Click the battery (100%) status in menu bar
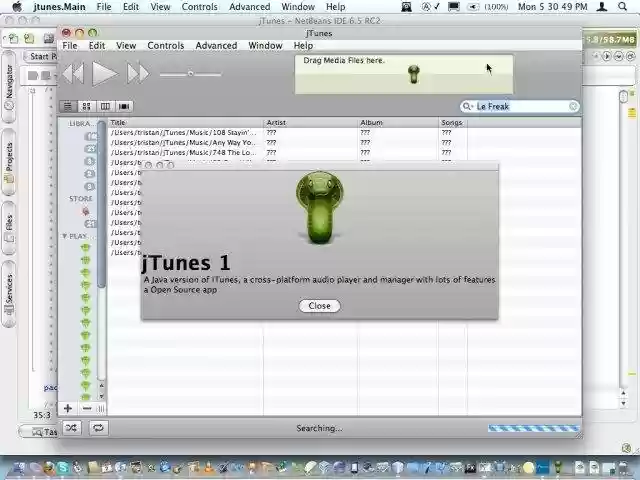Screen dimensions: 640x480 (x=488, y=7)
